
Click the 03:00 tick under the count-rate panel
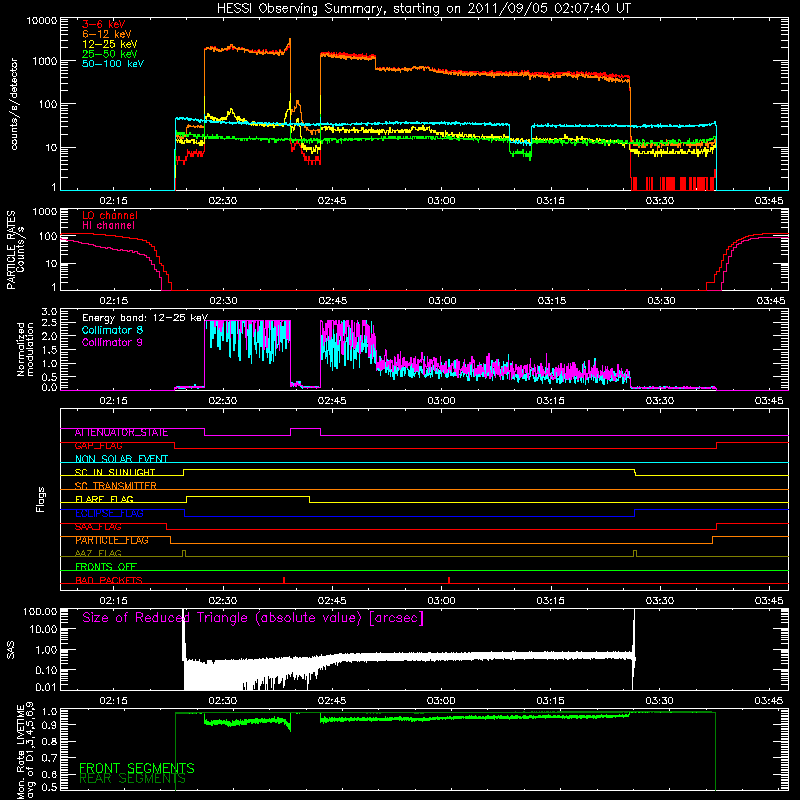[x=441, y=201]
